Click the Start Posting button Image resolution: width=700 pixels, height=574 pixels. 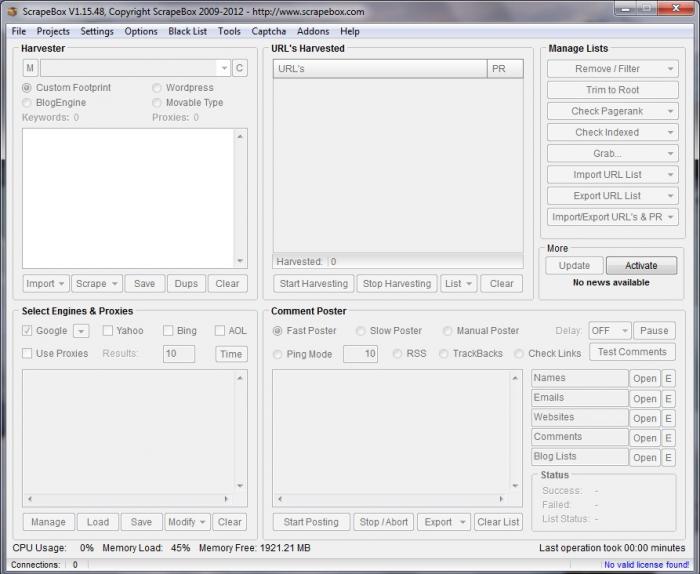(x=311, y=522)
